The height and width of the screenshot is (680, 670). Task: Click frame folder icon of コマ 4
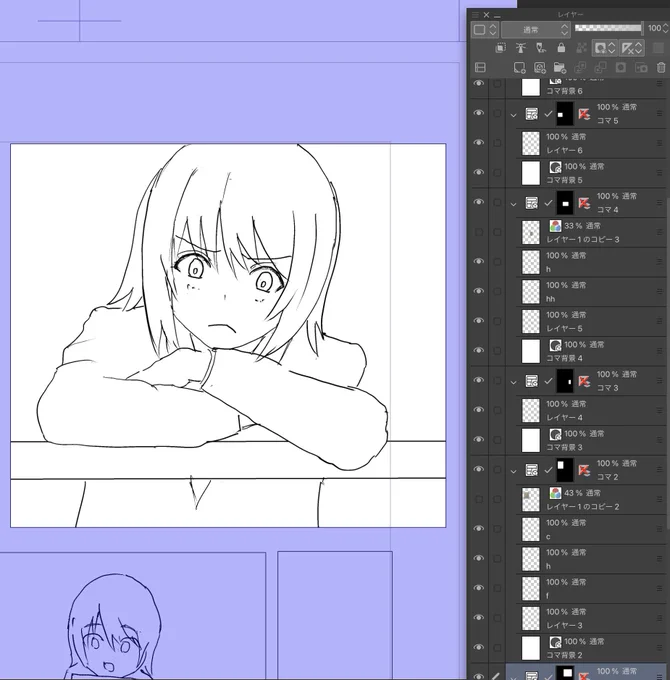tap(532, 203)
